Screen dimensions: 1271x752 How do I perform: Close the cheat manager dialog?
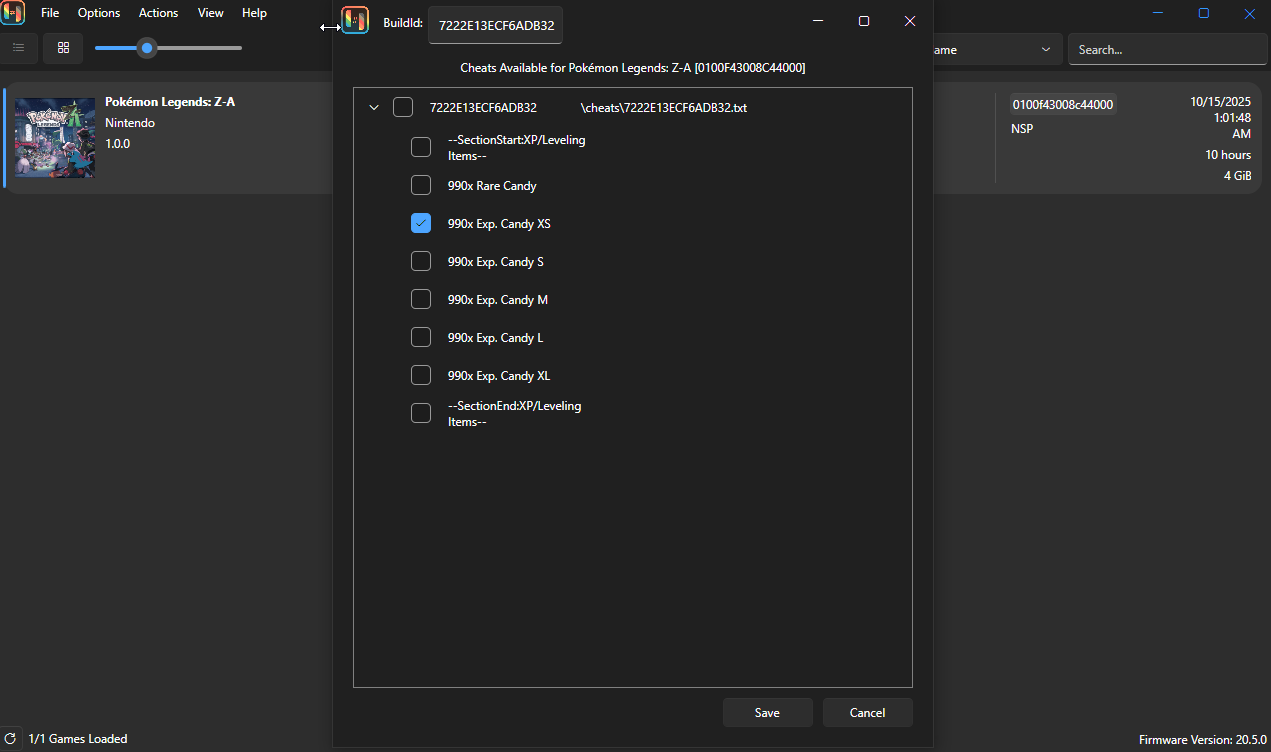pos(910,21)
